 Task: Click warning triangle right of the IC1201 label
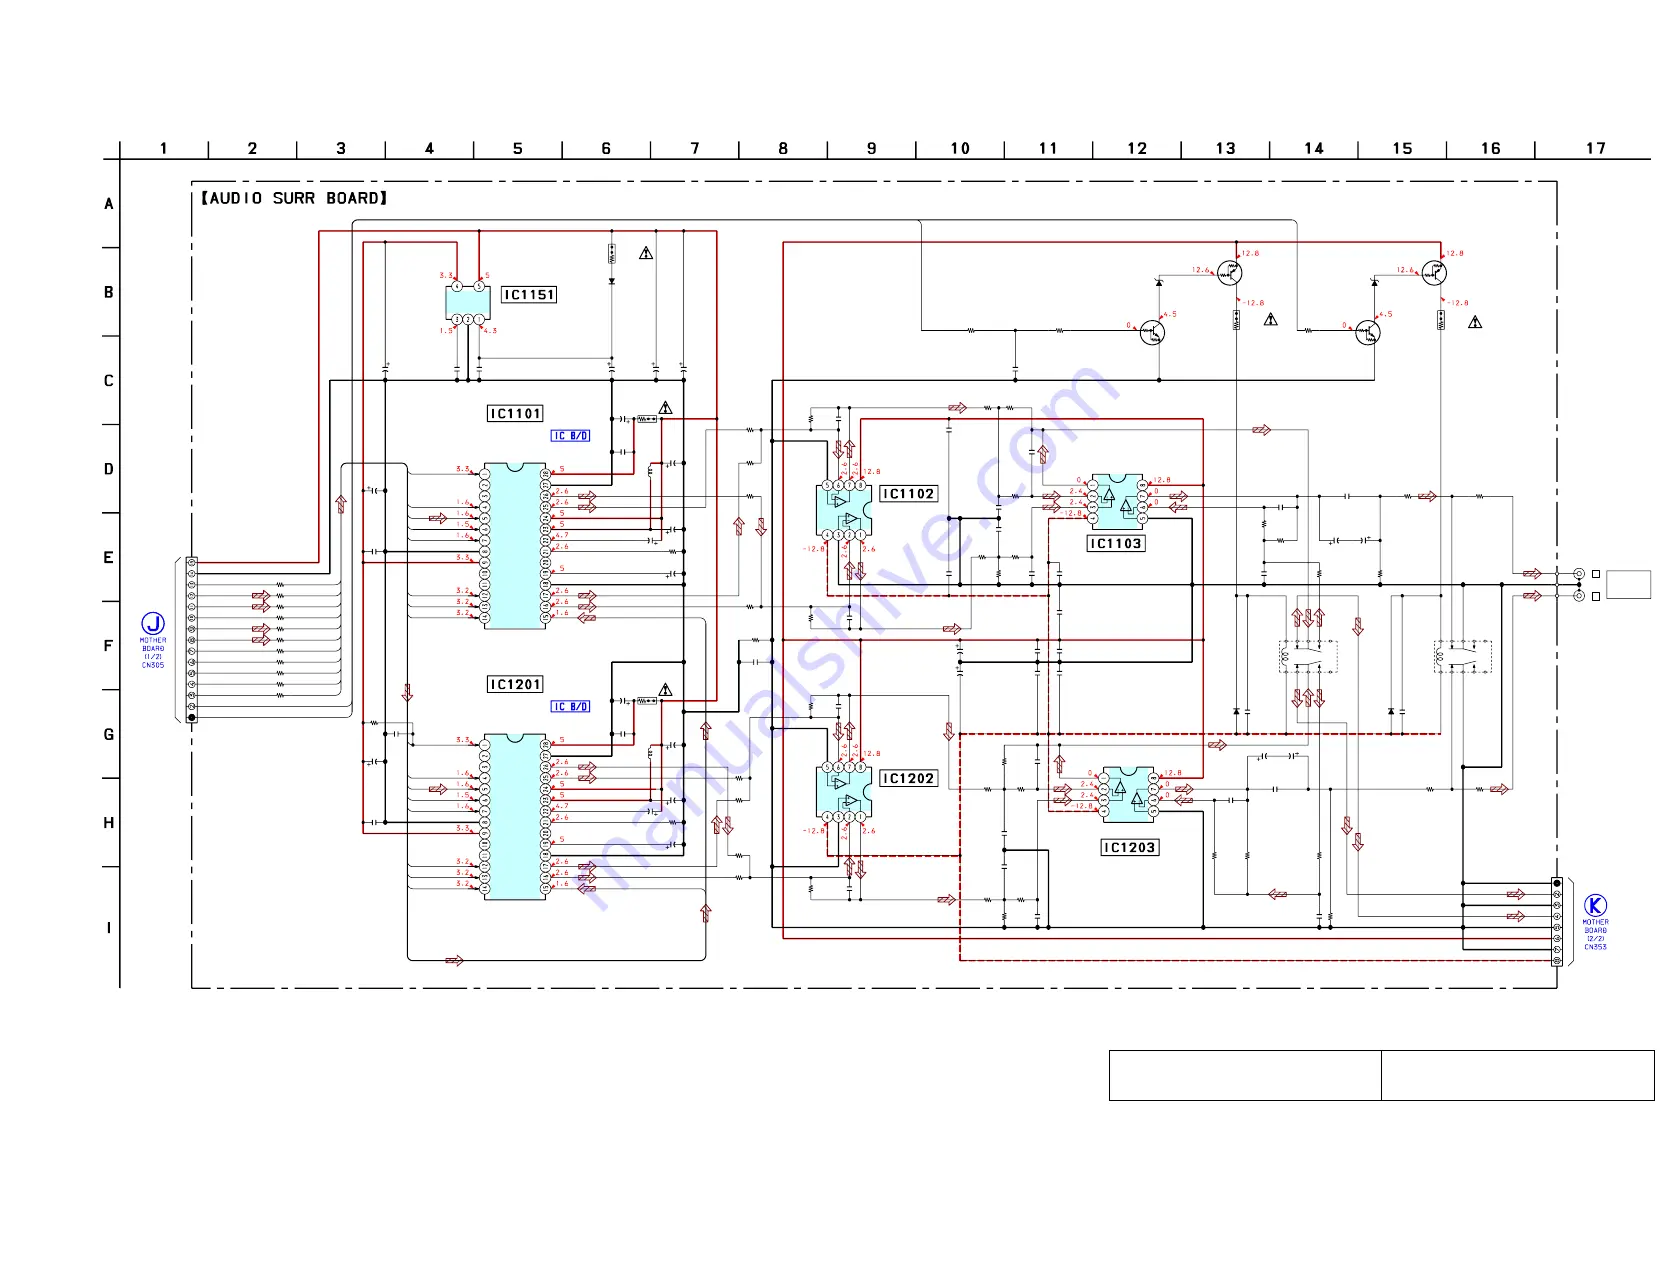(x=666, y=690)
